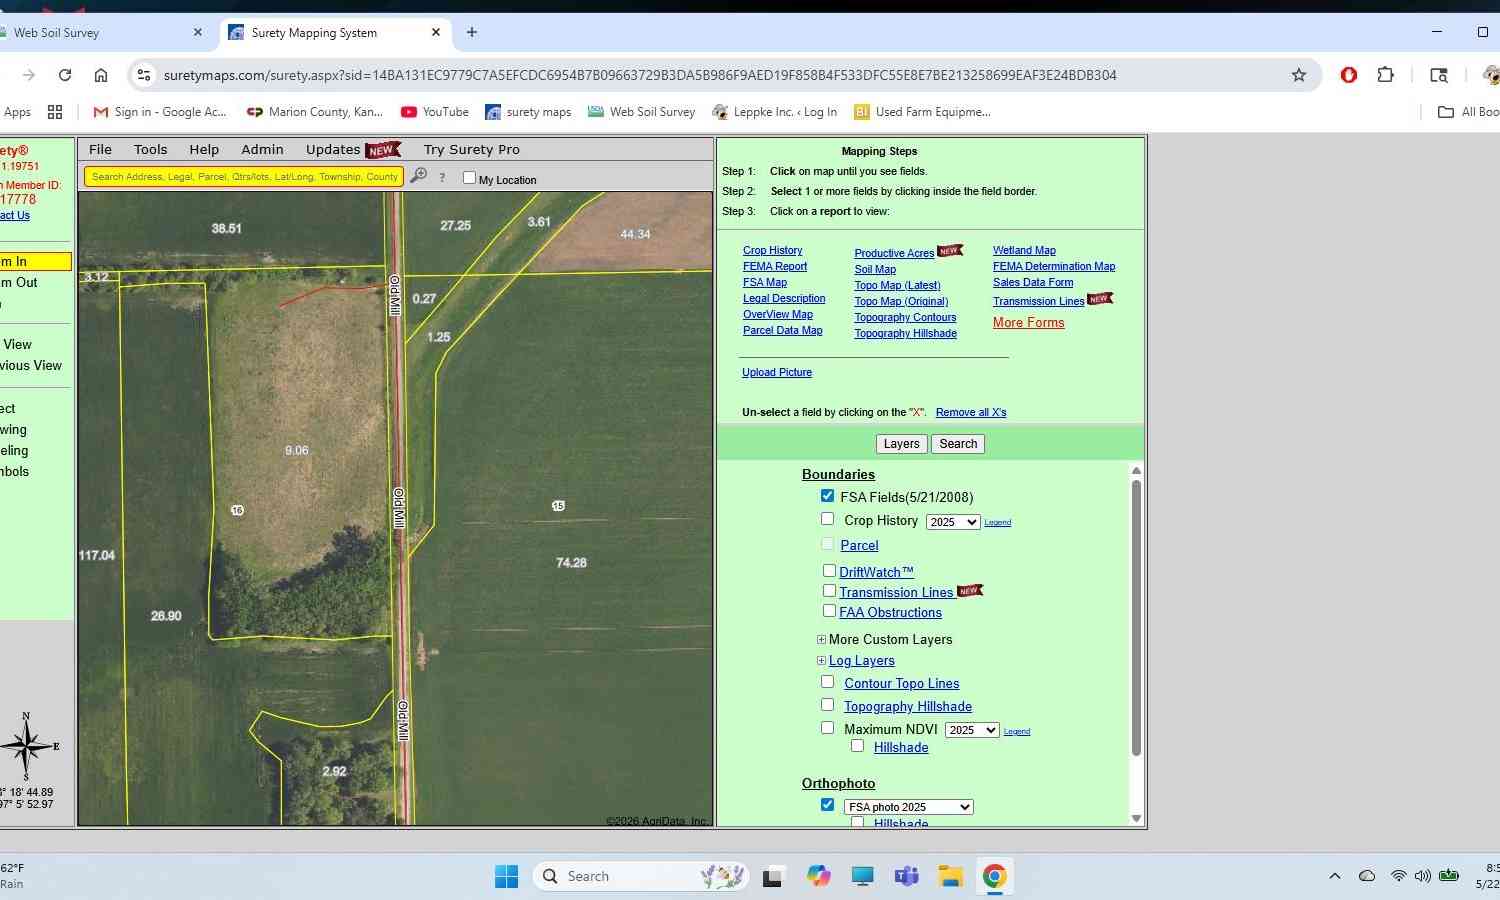
Task: Enable the Topography Hillshade checkbox
Action: (827, 705)
